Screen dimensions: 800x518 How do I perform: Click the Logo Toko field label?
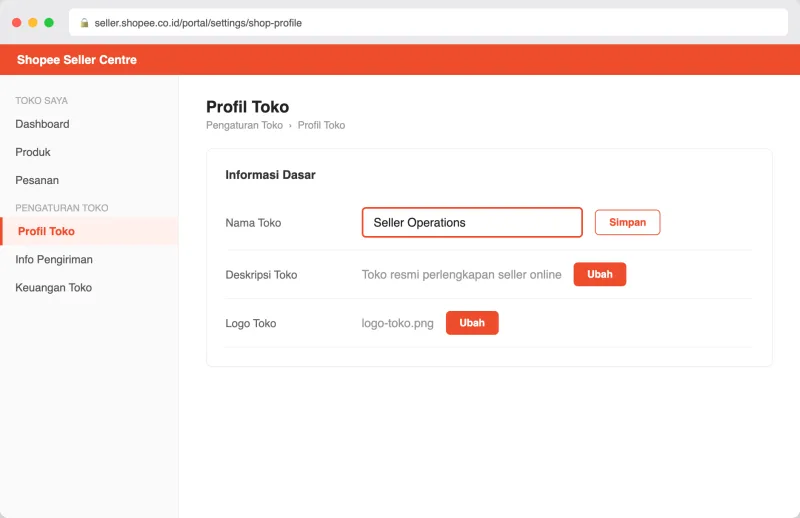click(x=251, y=323)
